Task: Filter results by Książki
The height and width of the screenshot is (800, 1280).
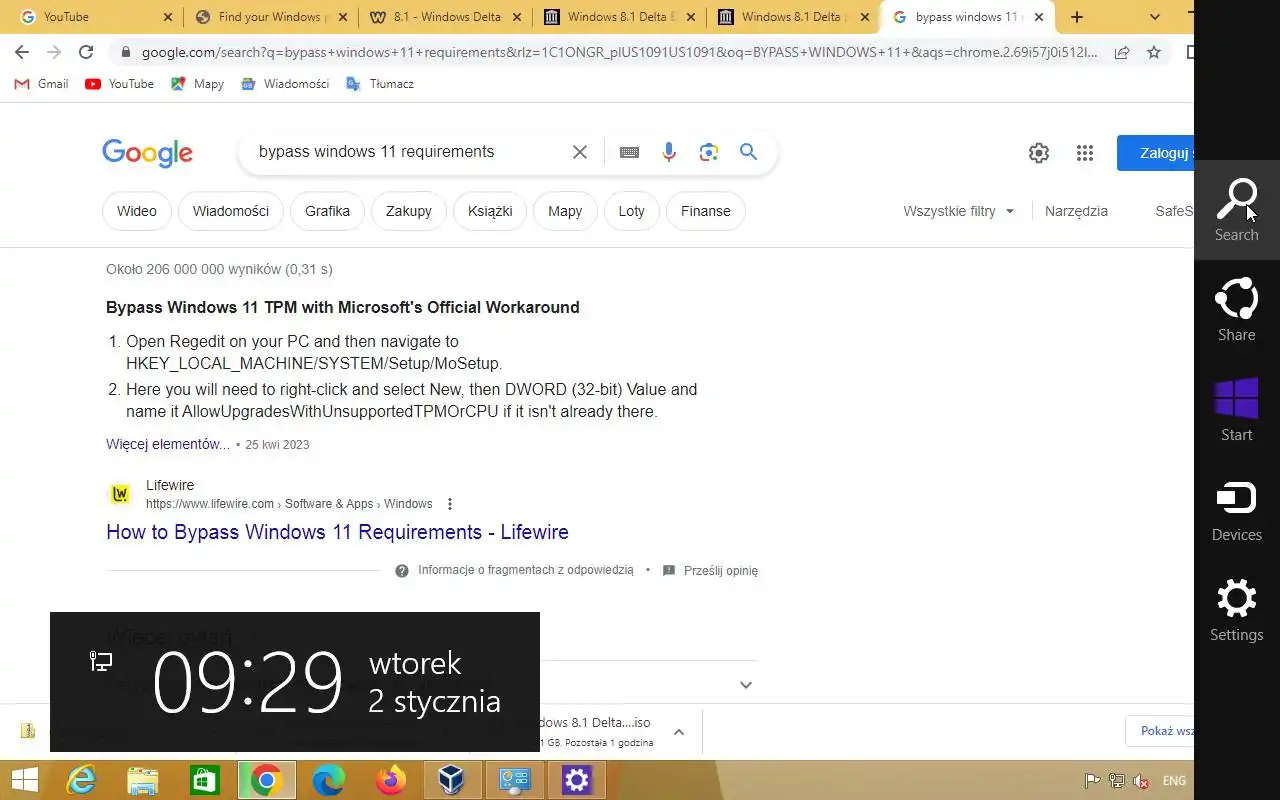Action: tap(490, 211)
